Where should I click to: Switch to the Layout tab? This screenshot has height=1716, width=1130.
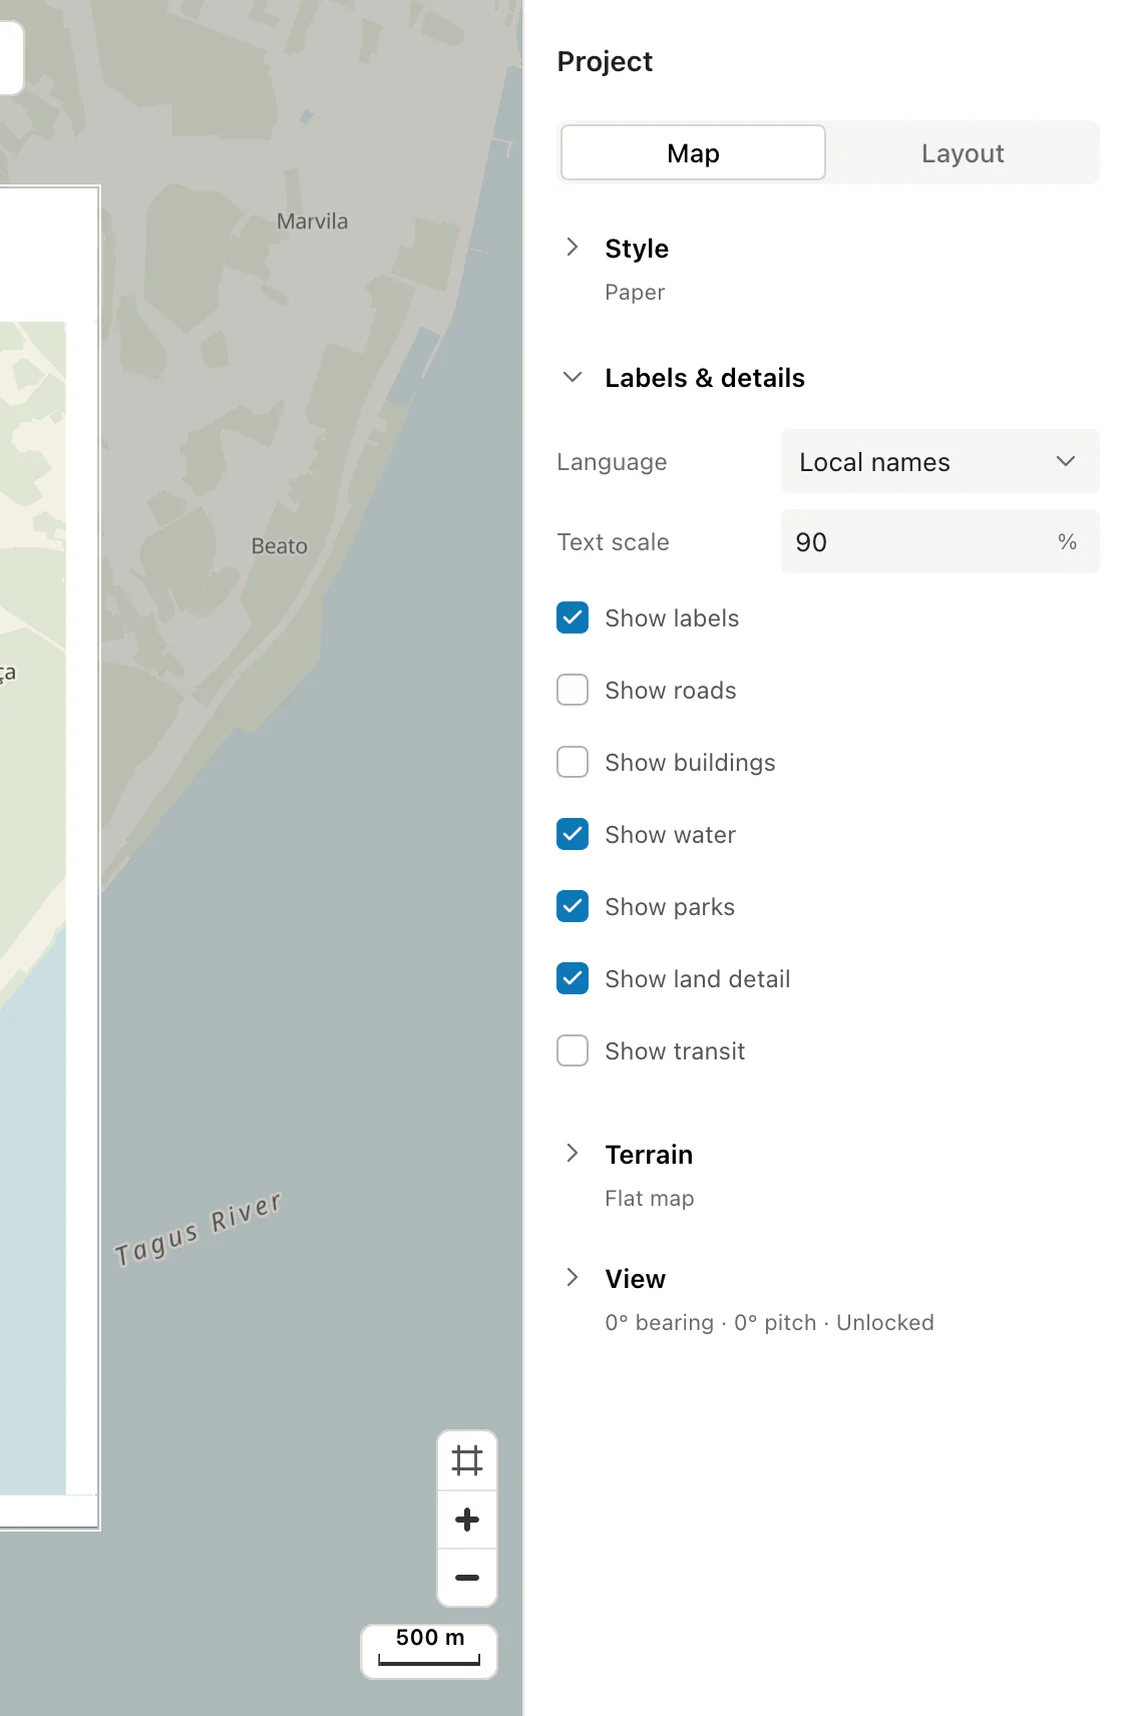click(x=962, y=153)
